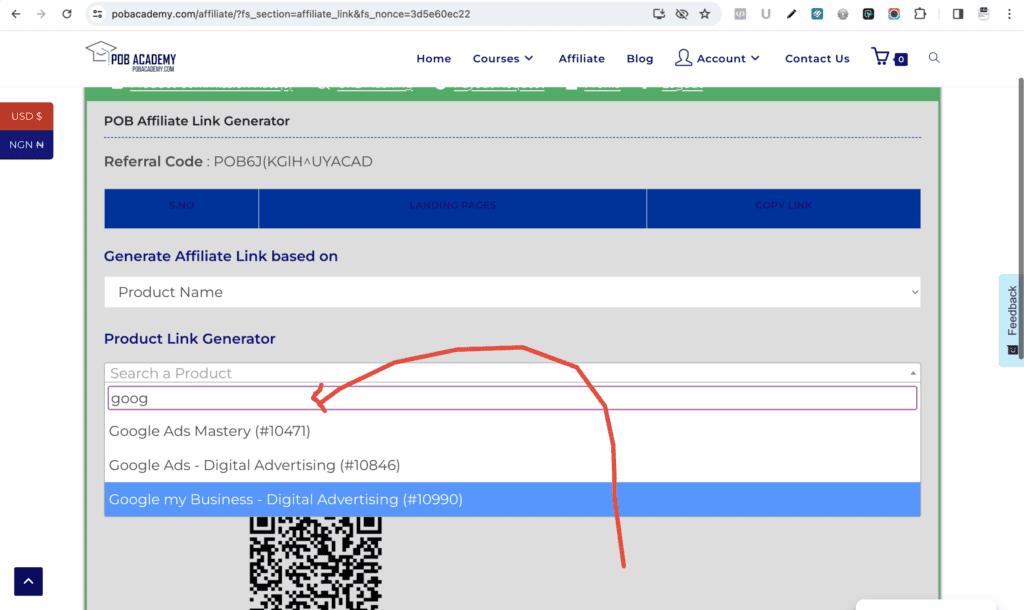Viewport: 1024px width, 610px height.
Task: Click the QR code image
Action: (315, 563)
